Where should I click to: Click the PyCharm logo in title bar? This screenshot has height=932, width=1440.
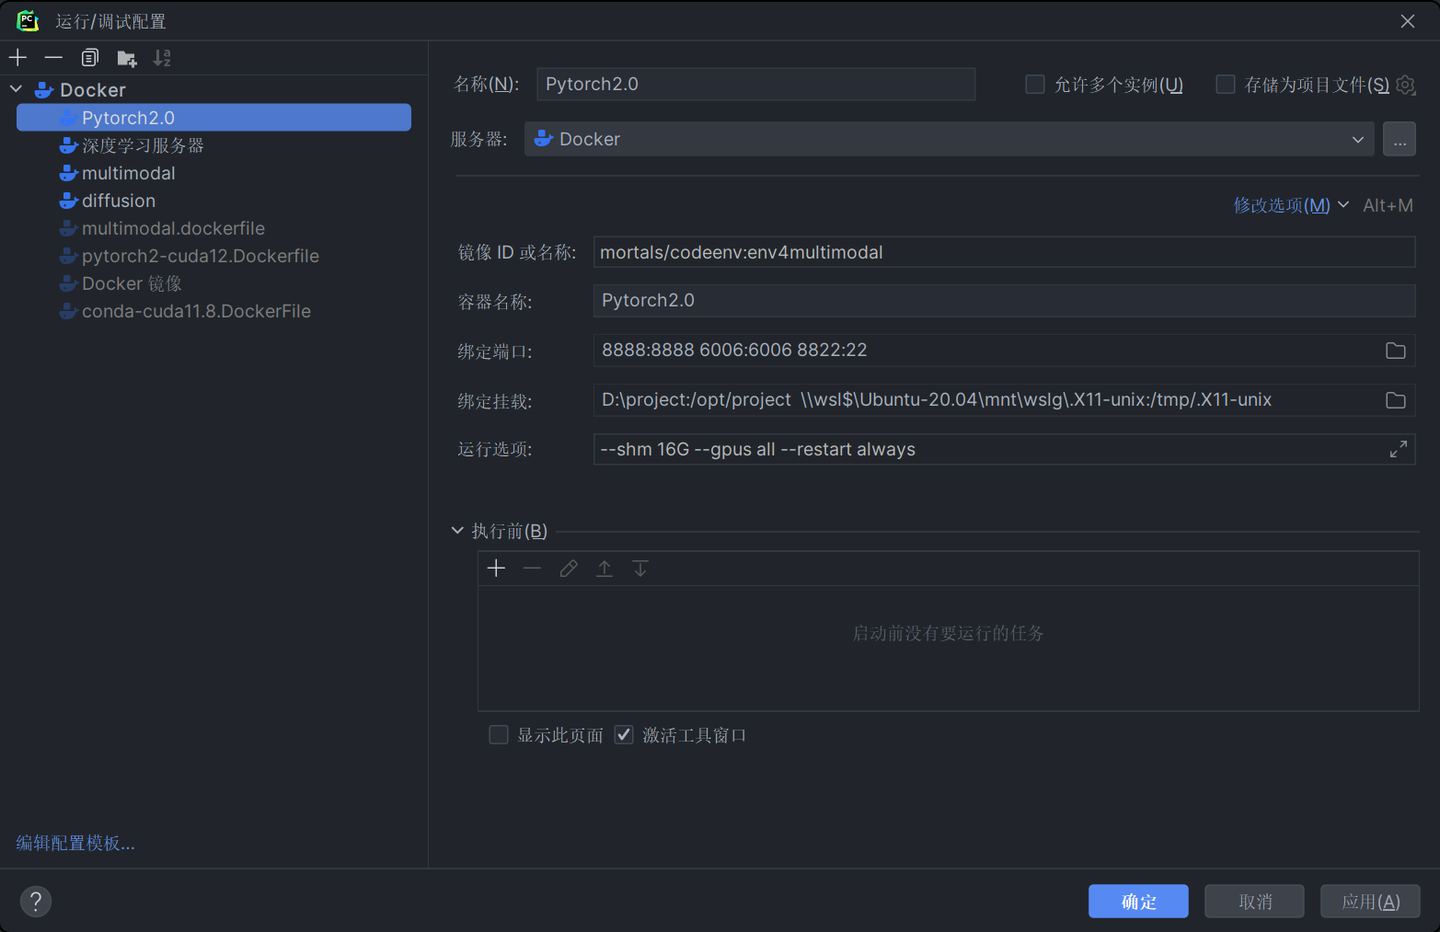point(28,21)
